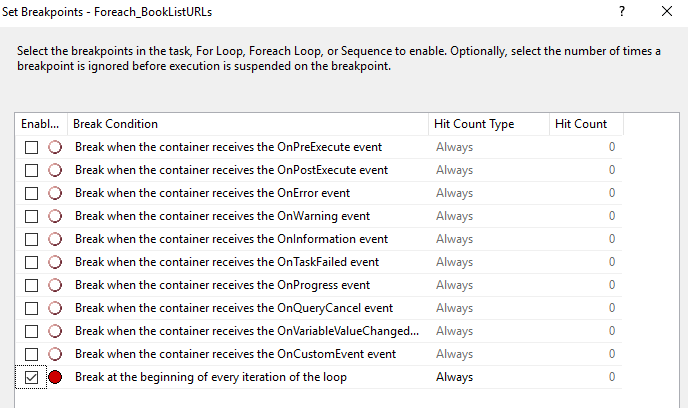Click the OnTaskFailed breakpoint circle icon
Image resolution: width=688 pixels, height=408 pixels.
pos(55,262)
